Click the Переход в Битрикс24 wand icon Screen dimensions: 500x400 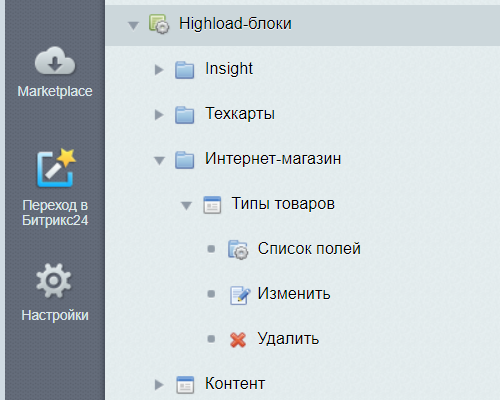coord(56,168)
